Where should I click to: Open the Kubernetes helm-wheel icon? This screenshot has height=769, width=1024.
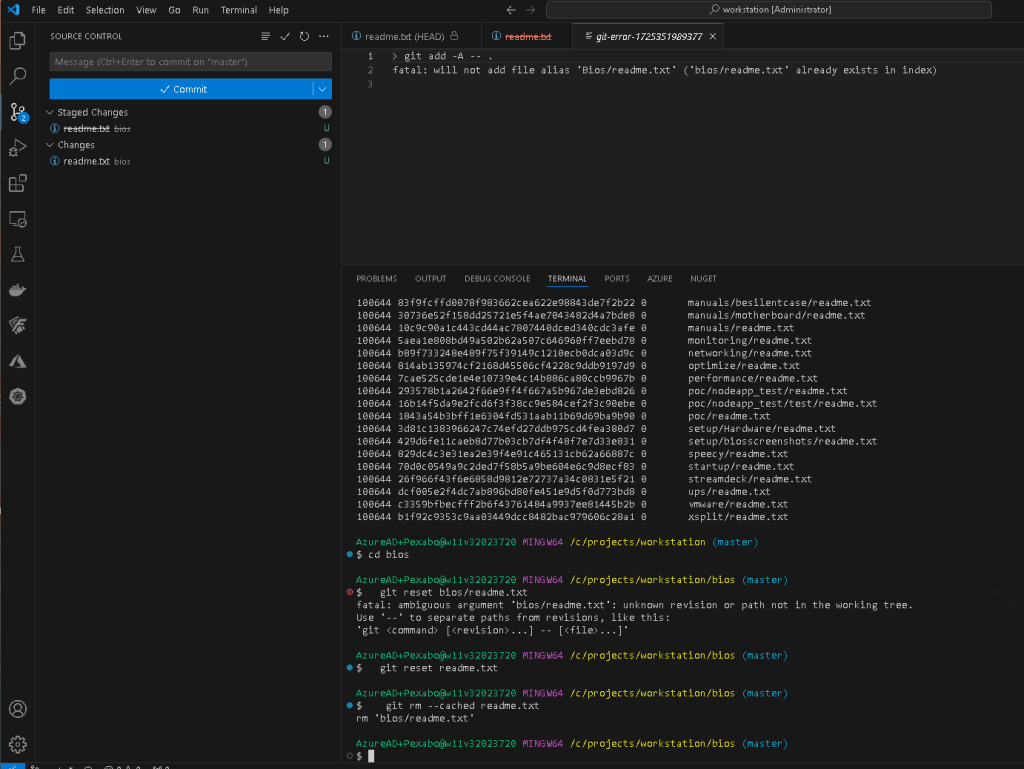click(18, 396)
